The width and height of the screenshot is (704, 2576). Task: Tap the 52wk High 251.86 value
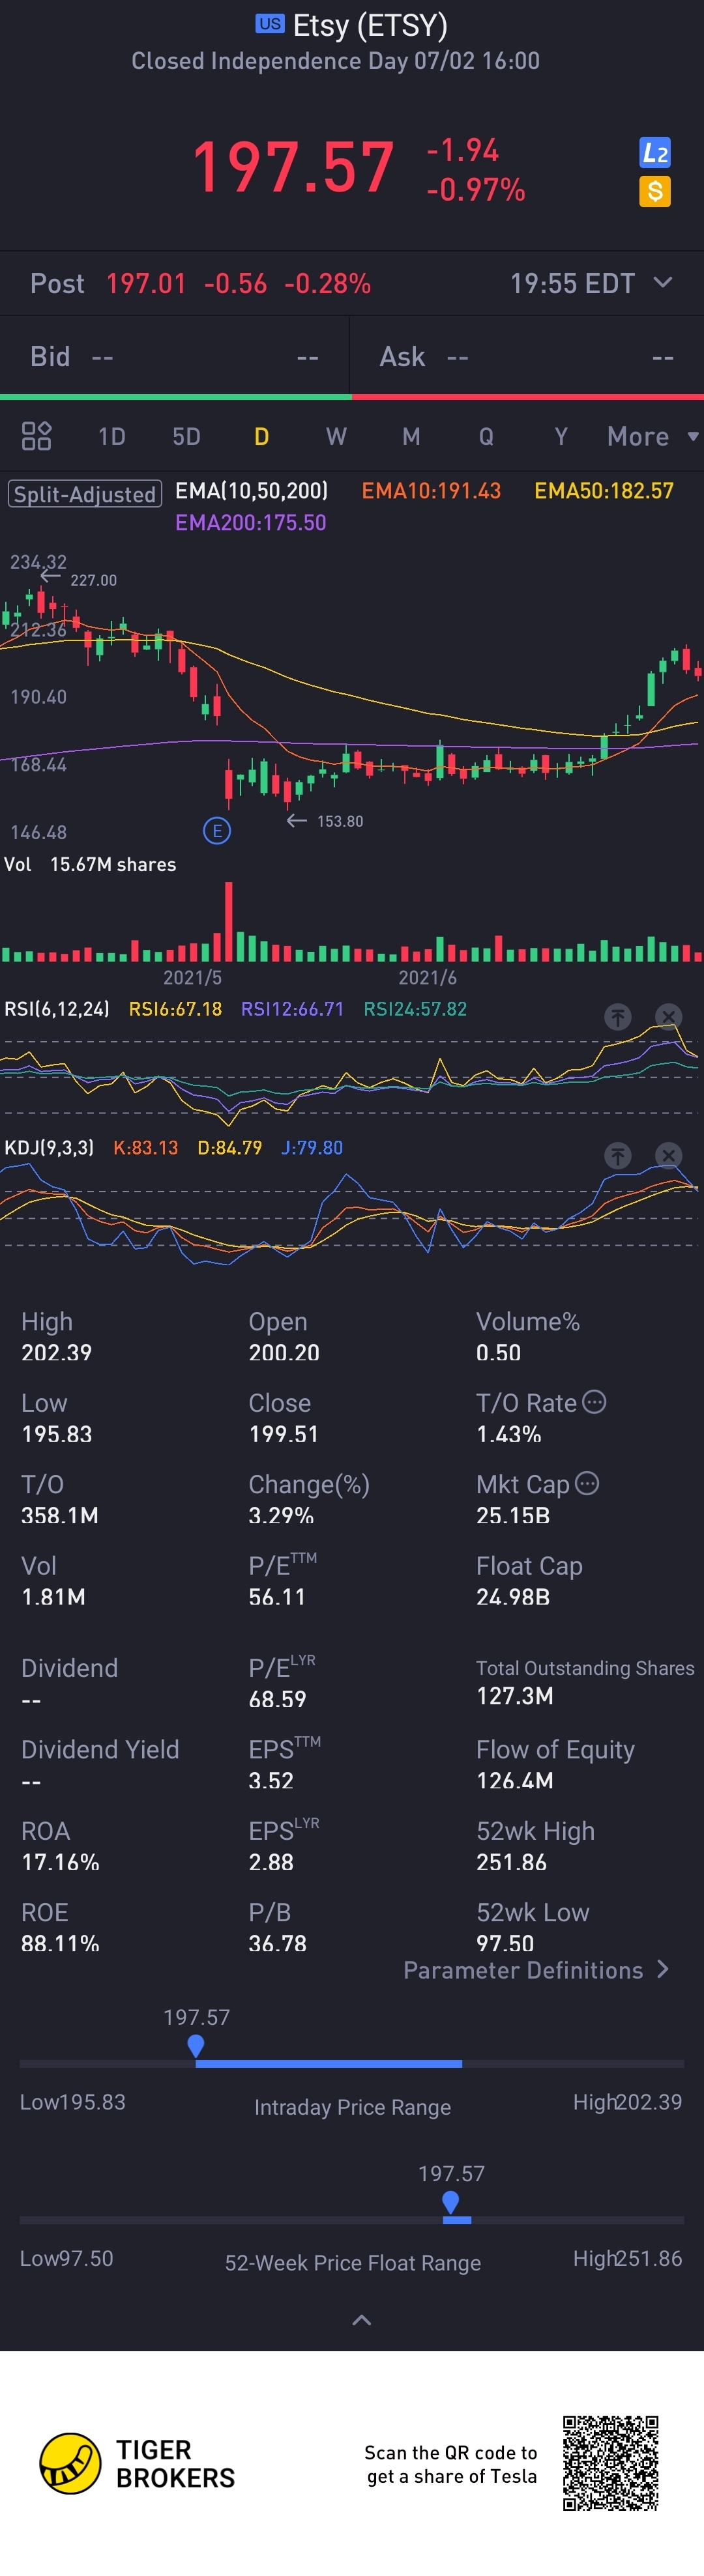[511, 1861]
